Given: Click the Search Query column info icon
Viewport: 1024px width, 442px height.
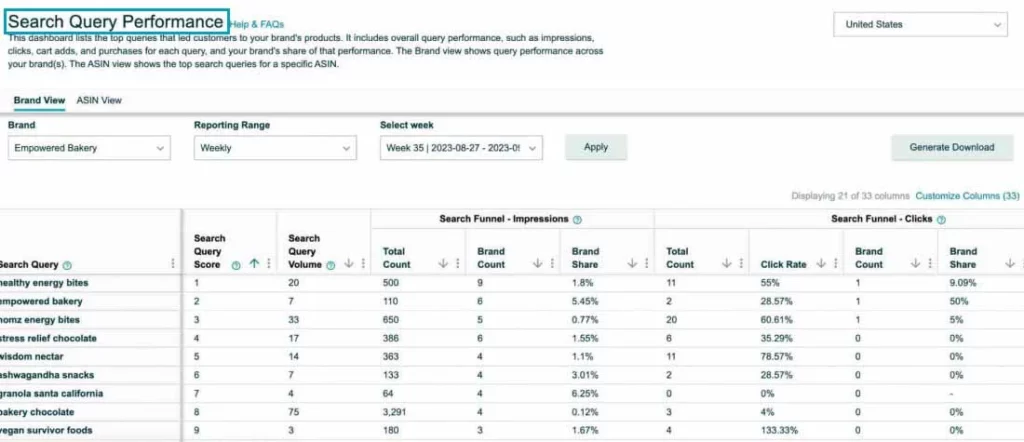Looking at the screenshot, I should click(67, 265).
